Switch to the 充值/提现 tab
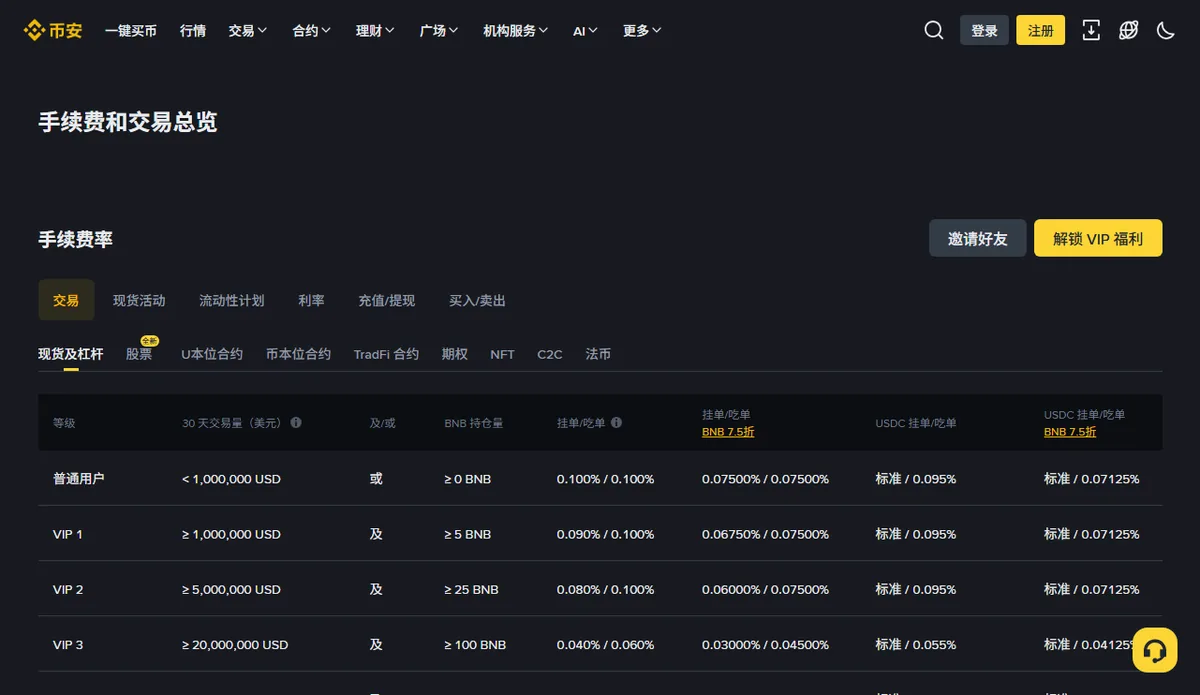 pos(386,300)
